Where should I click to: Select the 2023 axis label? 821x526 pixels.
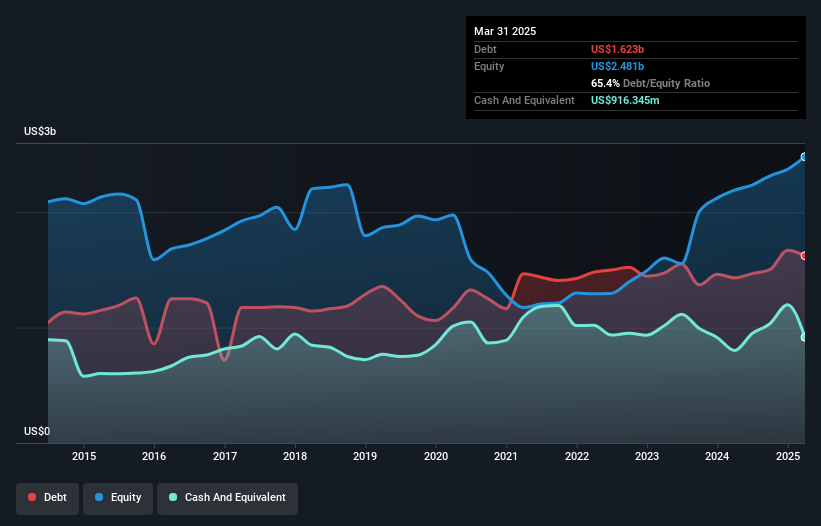(647, 456)
